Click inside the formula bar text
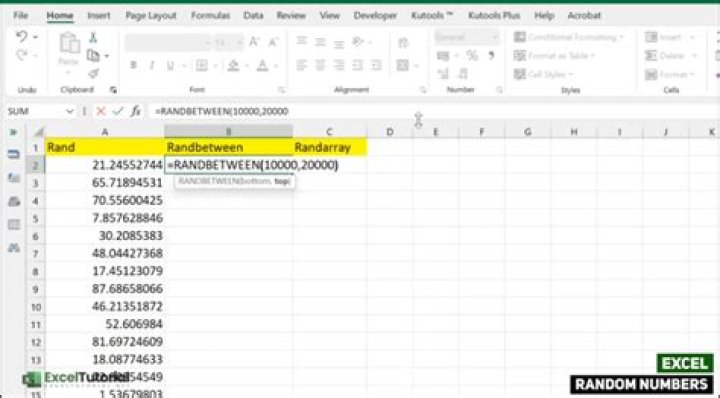 pos(222,112)
